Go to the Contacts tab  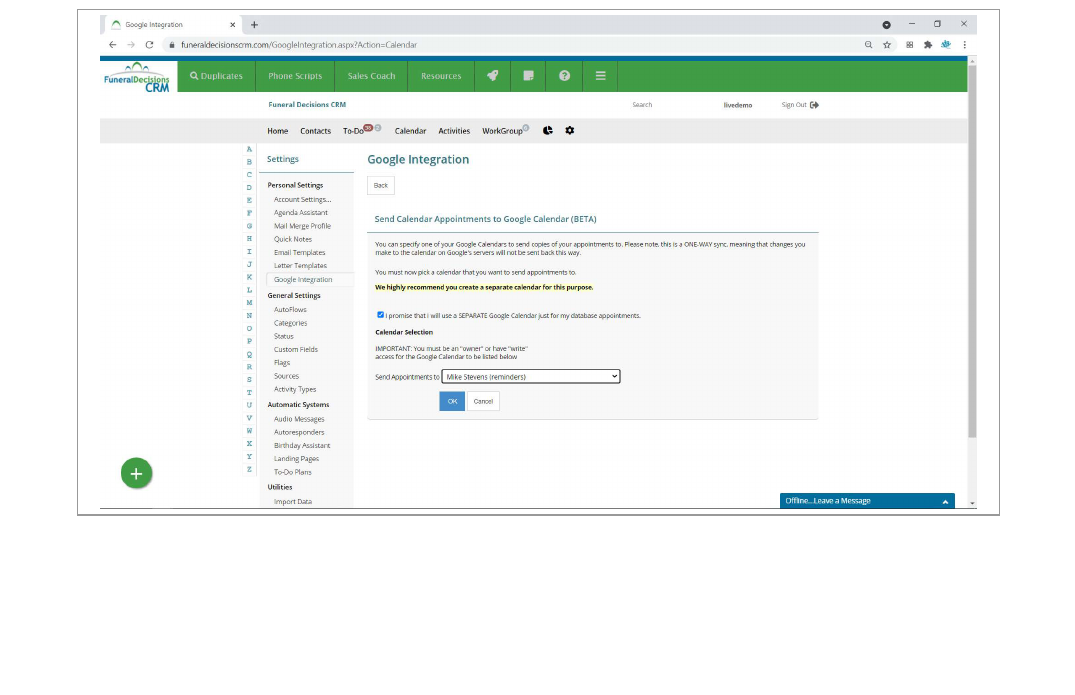point(315,131)
